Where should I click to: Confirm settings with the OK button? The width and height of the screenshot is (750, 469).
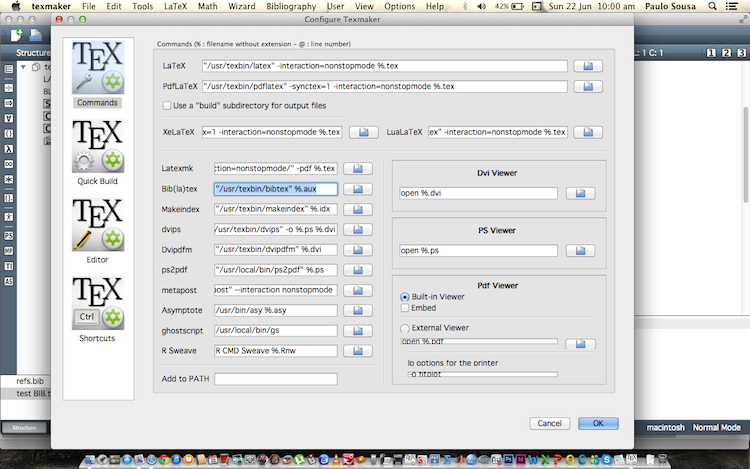pyautogui.click(x=598, y=423)
